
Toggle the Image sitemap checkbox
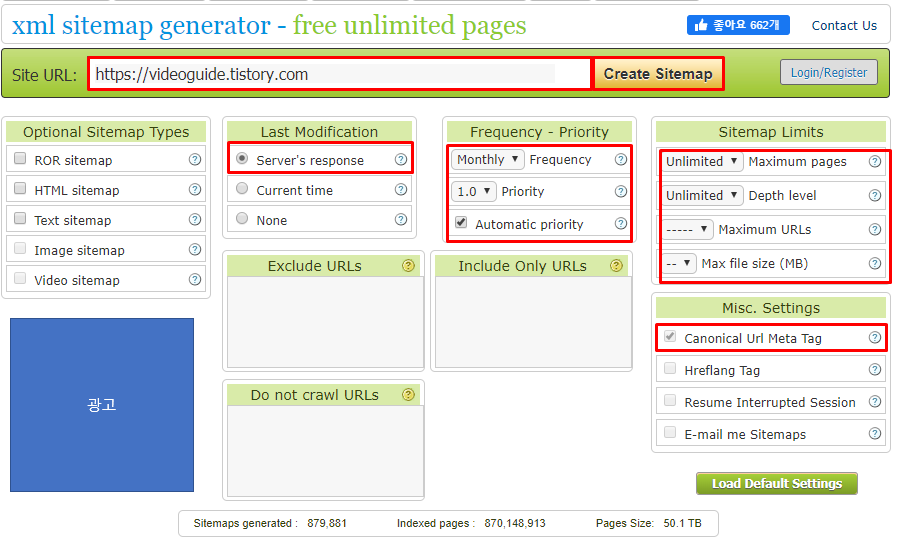point(20,248)
